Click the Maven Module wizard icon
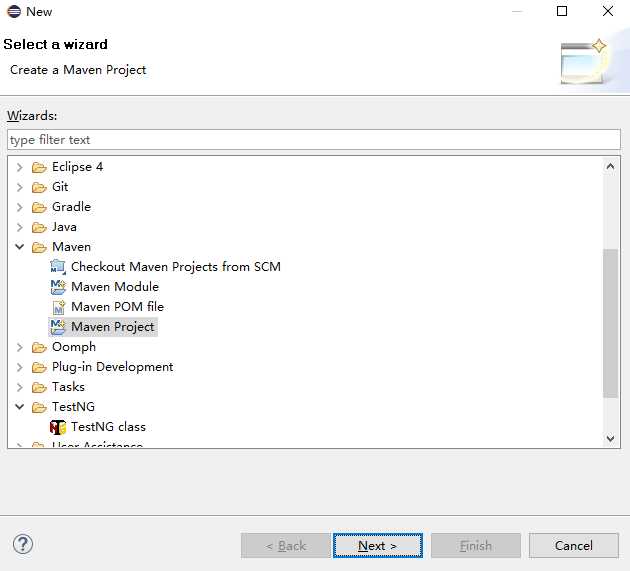Screen dimensions: 630x571 pyautogui.click(x=58, y=287)
